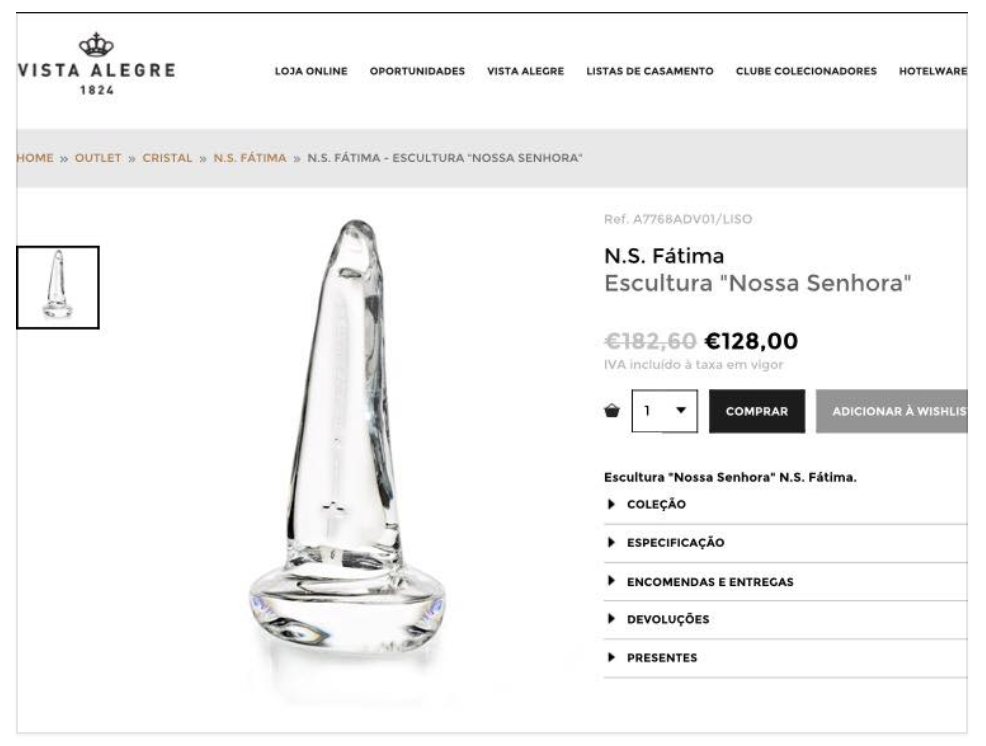Open the Oportunidades menu

pyautogui.click(x=417, y=72)
